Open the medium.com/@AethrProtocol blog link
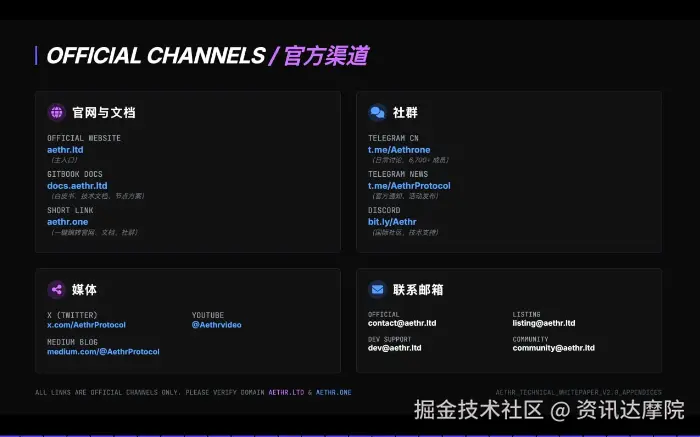Viewport: 700px width, 437px height. [103, 352]
